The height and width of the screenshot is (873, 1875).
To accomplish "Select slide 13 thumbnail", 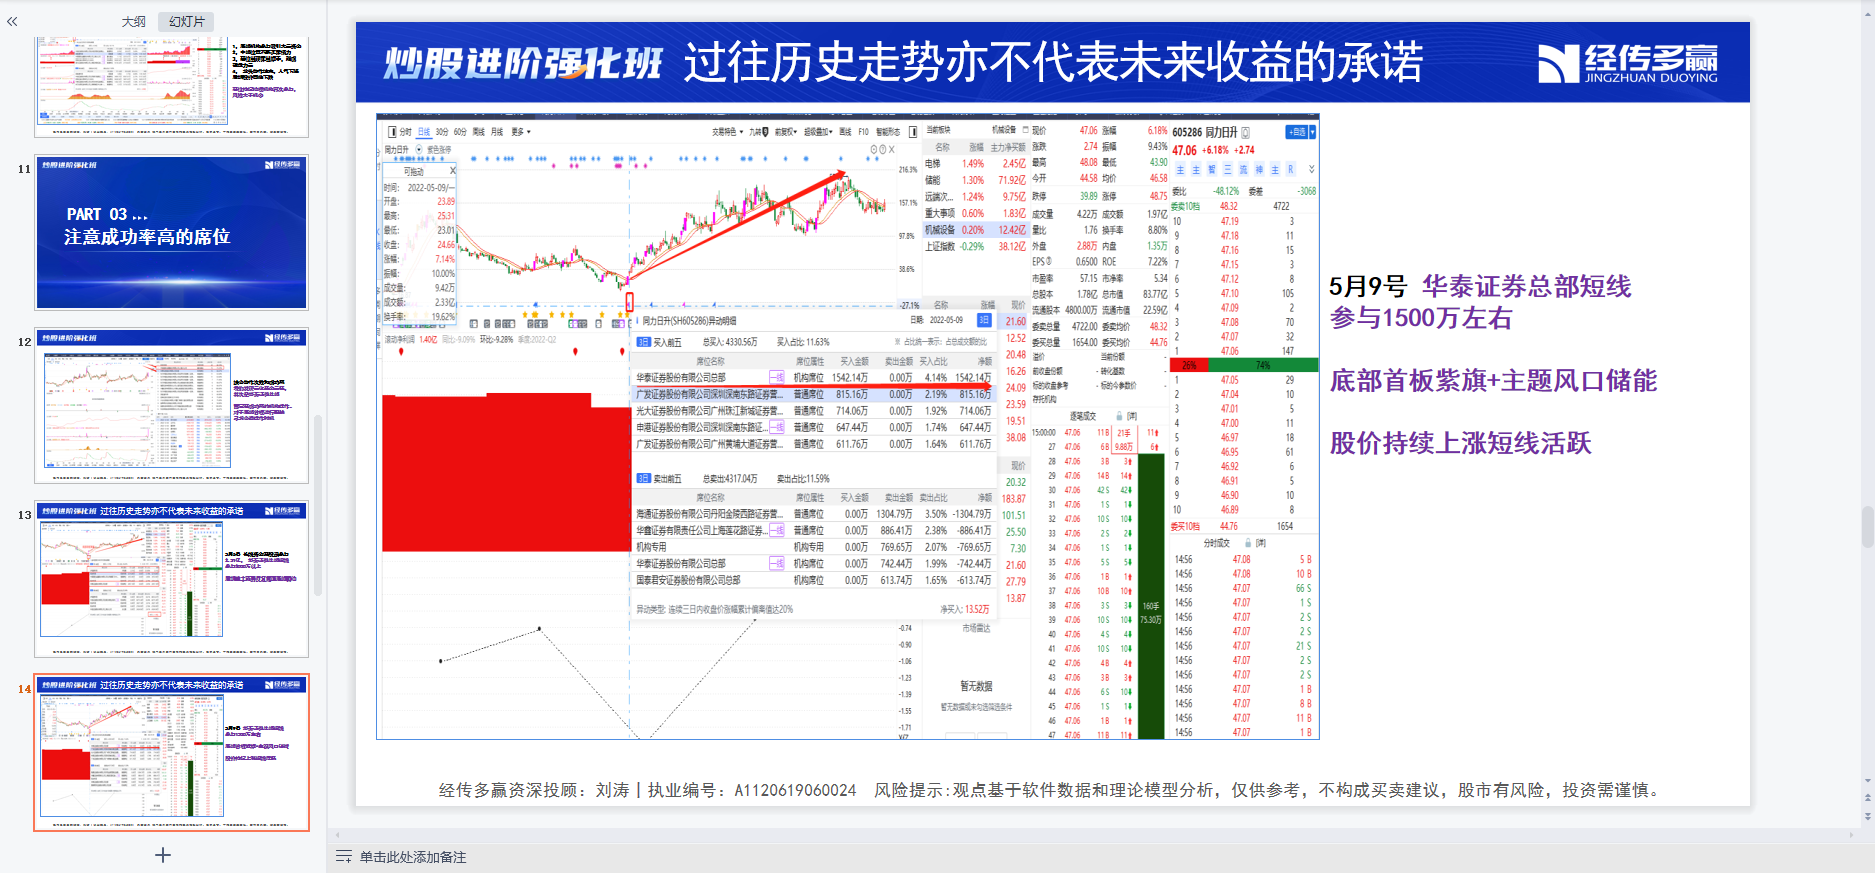I will [172, 579].
